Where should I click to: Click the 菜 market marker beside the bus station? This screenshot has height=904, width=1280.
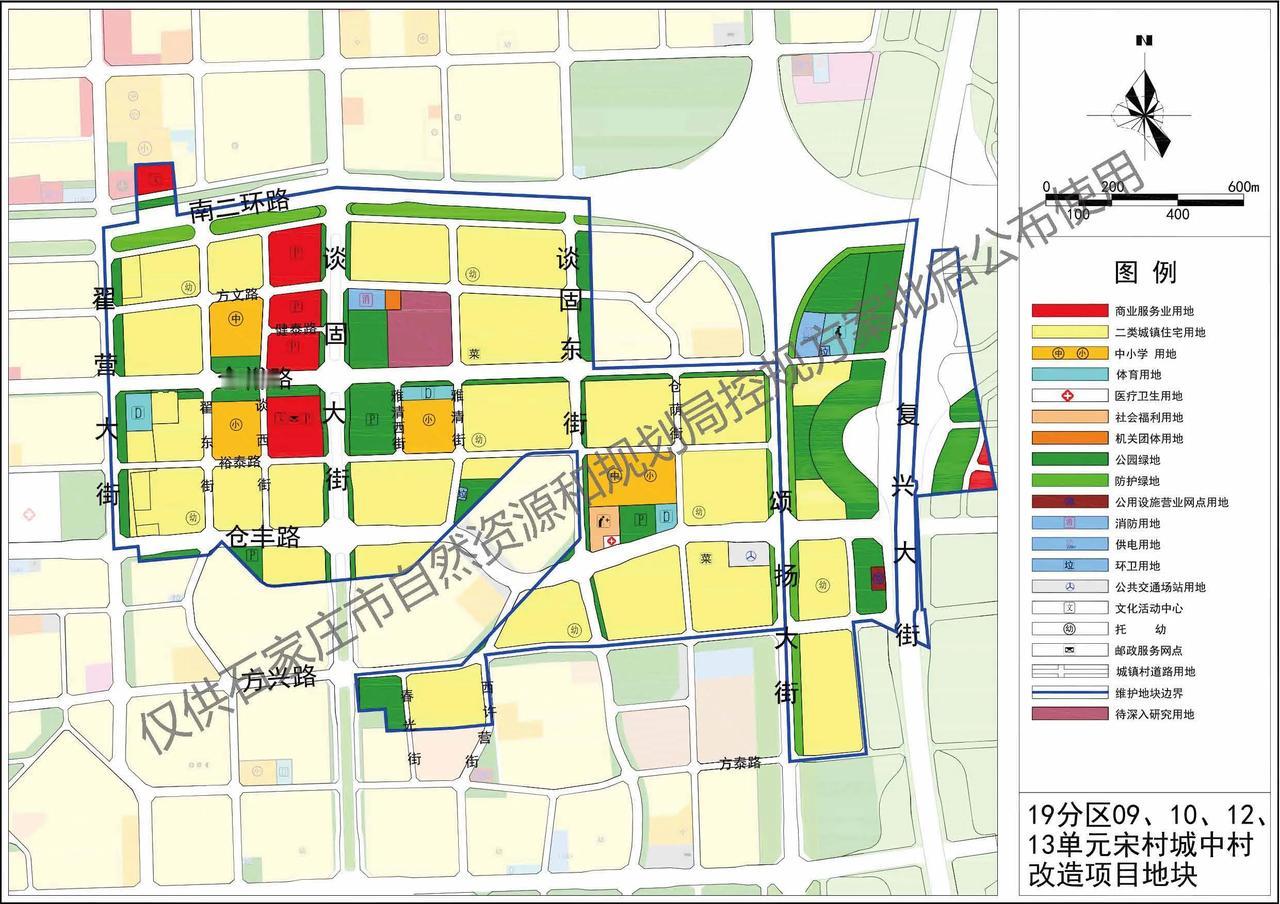tap(706, 559)
